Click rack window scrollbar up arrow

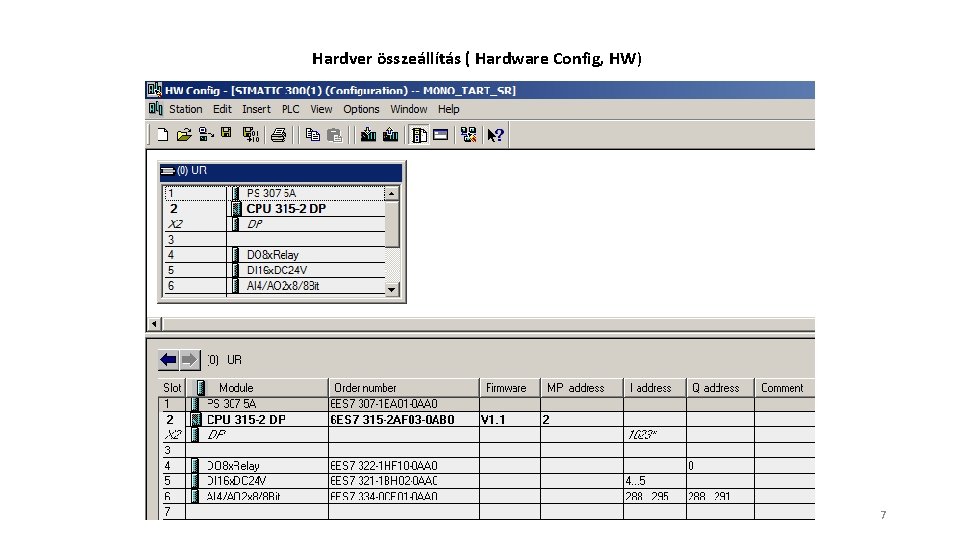point(392,193)
